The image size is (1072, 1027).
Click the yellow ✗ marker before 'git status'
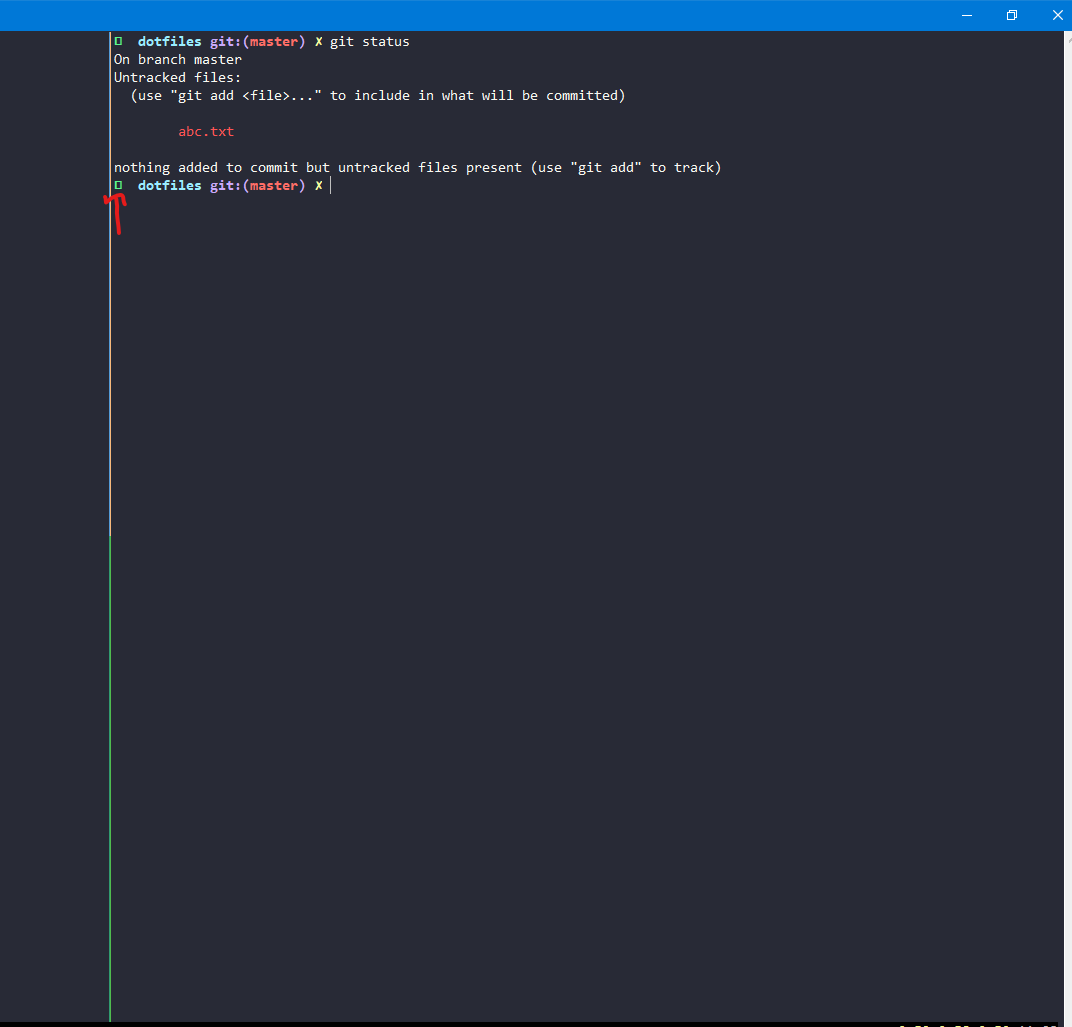[319, 42]
